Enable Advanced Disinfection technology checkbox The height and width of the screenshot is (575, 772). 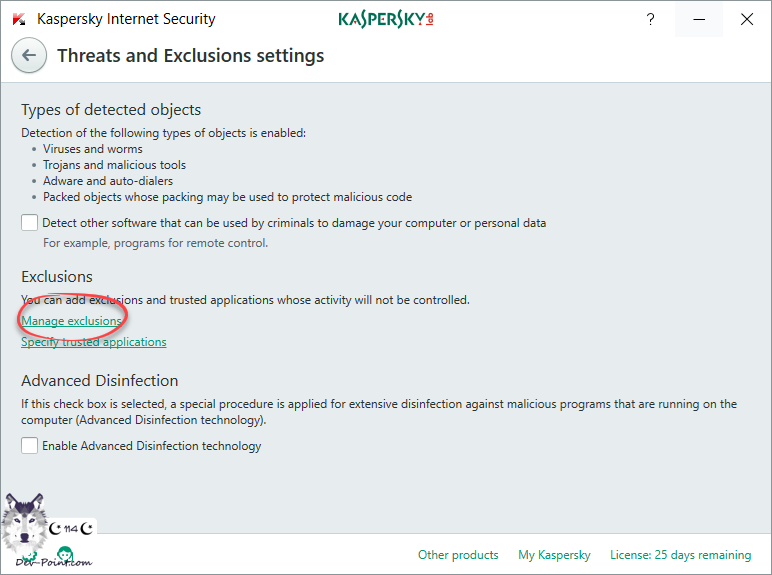point(30,446)
